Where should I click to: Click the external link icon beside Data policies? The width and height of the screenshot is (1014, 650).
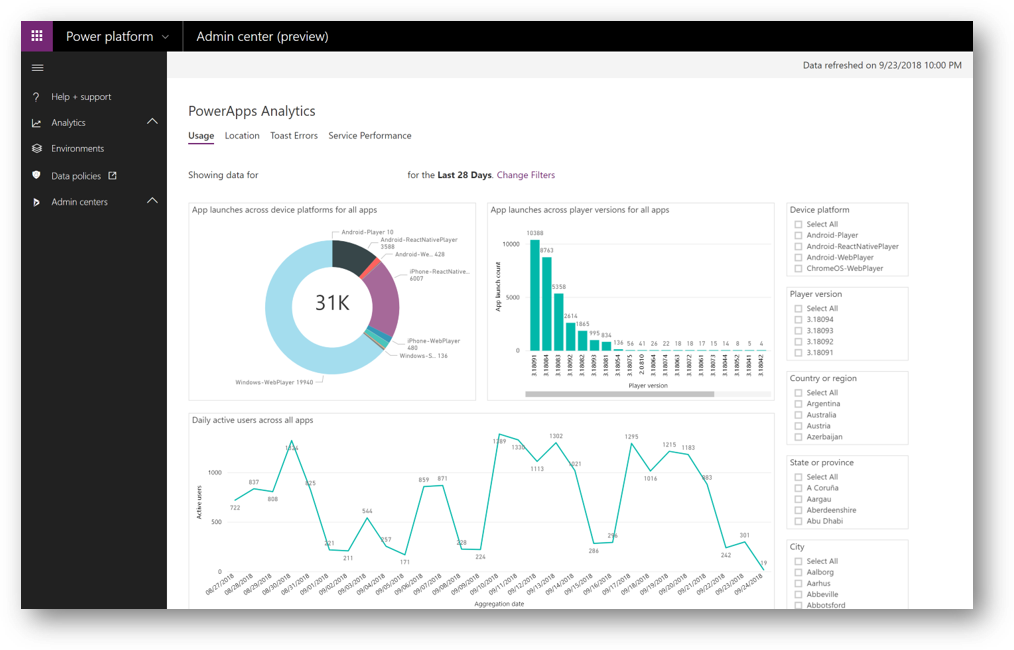point(112,176)
